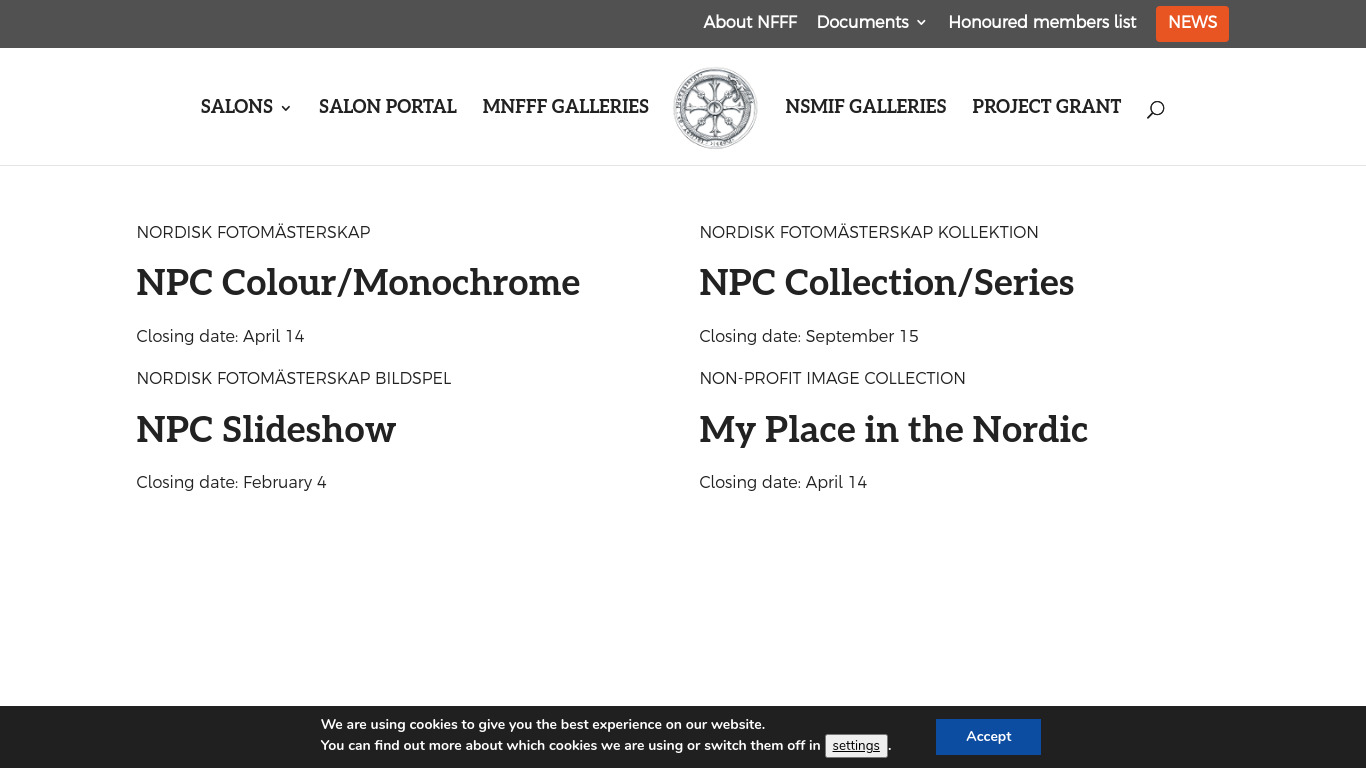Viewport: 1366px width, 768px height.
Task: Open cookie settings button
Action: coord(856,746)
